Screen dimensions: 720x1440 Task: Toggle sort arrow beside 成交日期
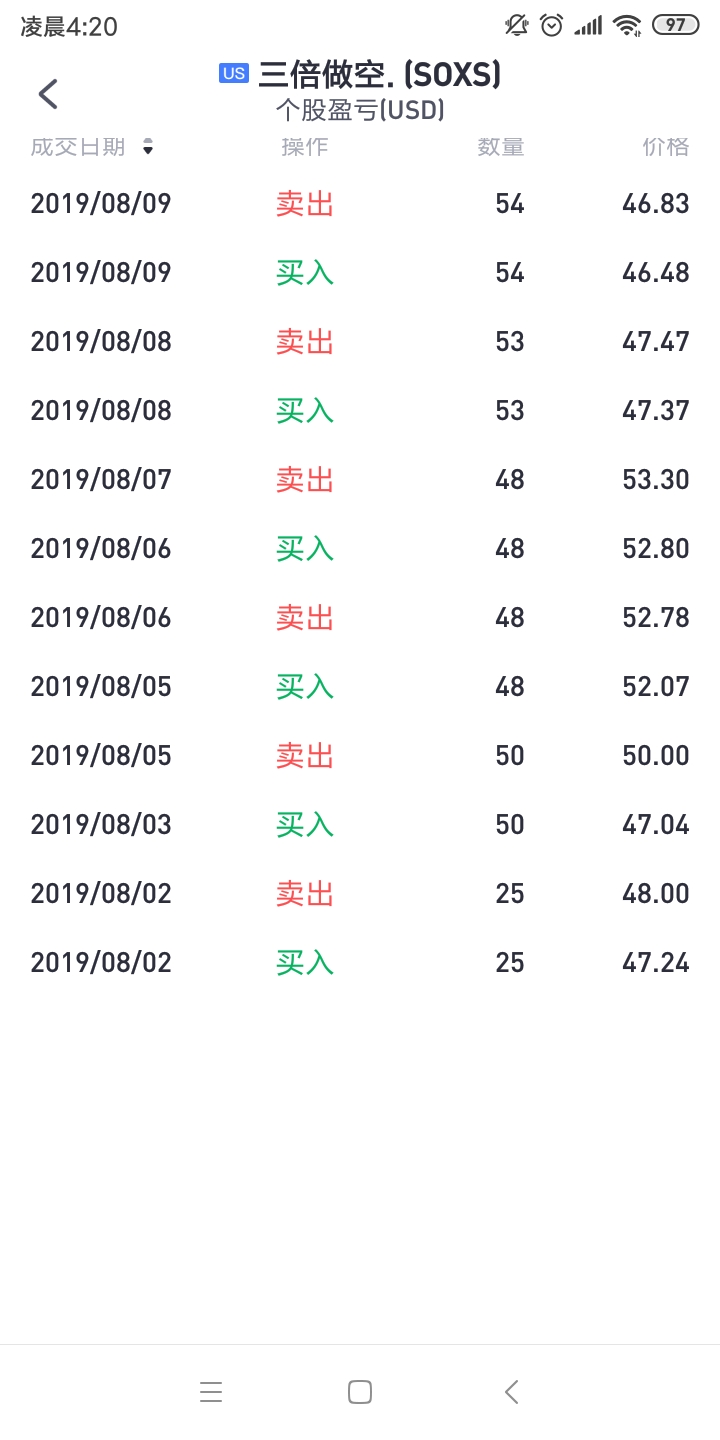(148, 148)
